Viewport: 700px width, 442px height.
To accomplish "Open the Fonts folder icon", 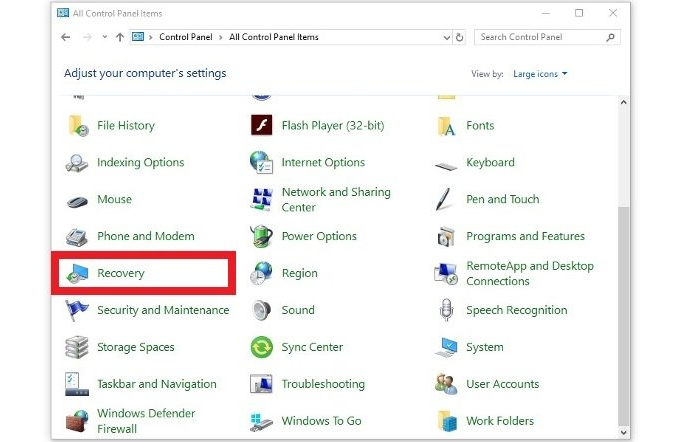I will [x=446, y=126].
